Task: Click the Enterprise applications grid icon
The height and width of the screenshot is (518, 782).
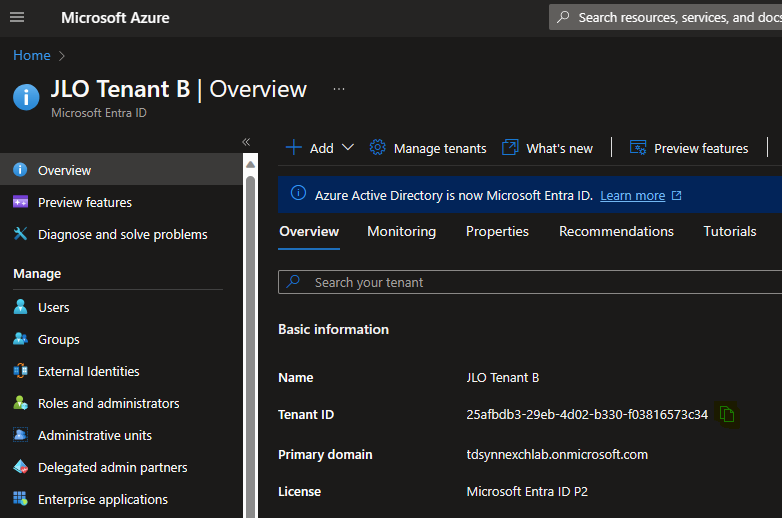Action: pos(20,498)
